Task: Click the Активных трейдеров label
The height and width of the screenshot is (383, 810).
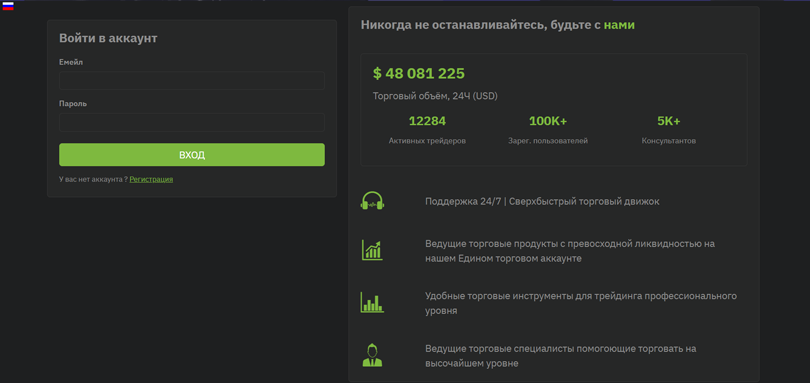Action: [x=427, y=141]
